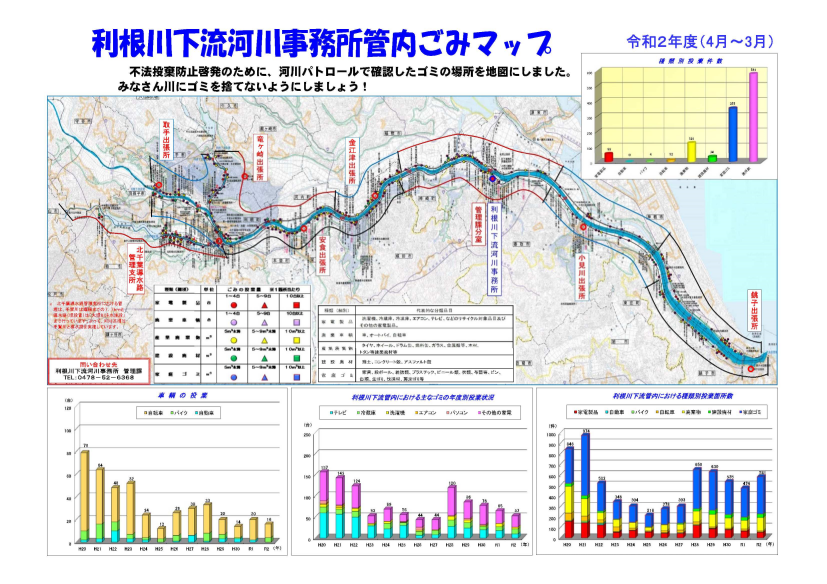
Task: Click the tallest H20 bar in 車輌の投棄 chart
Action: [84, 496]
